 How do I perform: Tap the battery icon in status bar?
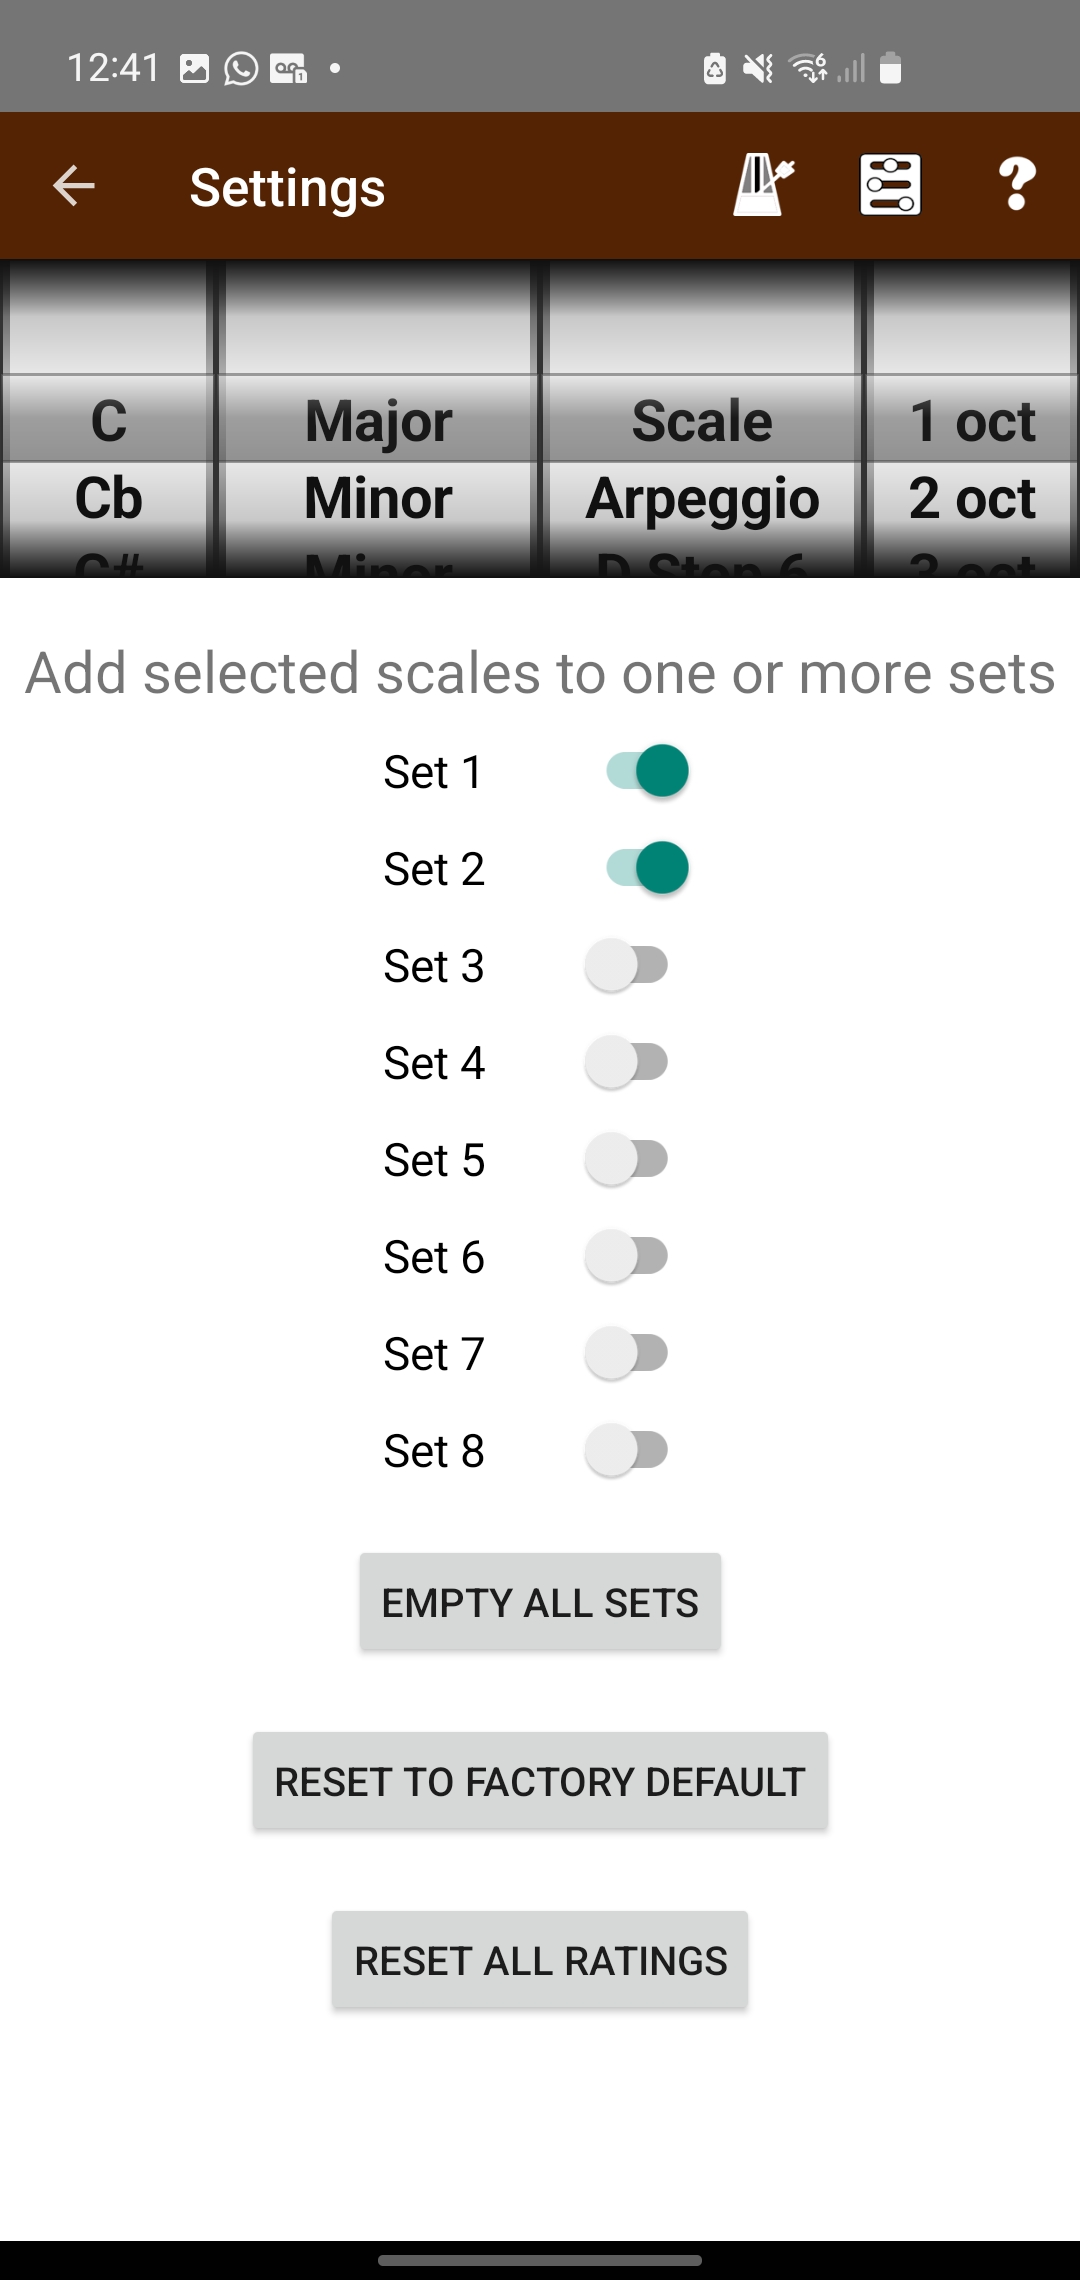point(890,69)
